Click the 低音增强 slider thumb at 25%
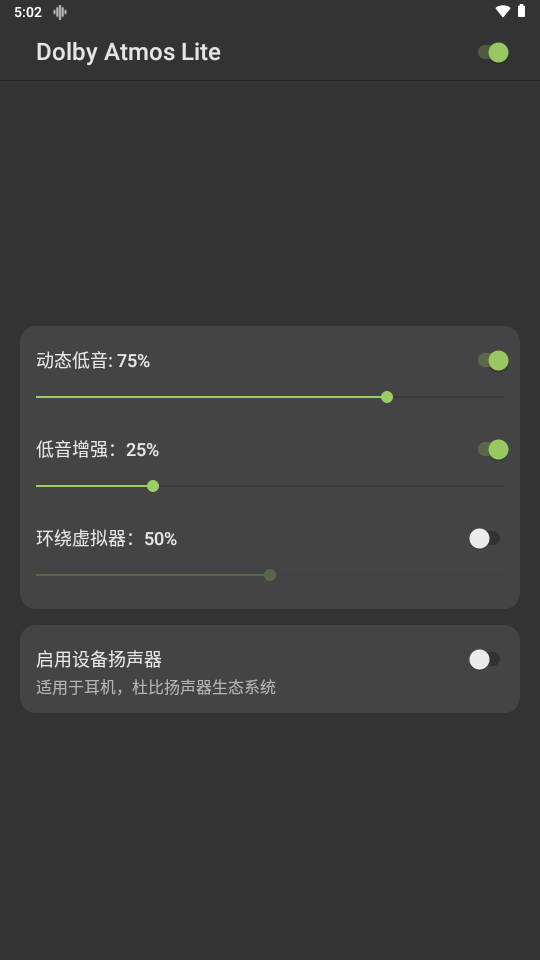The width and height of the screenshot is (540, 960). 153,486
